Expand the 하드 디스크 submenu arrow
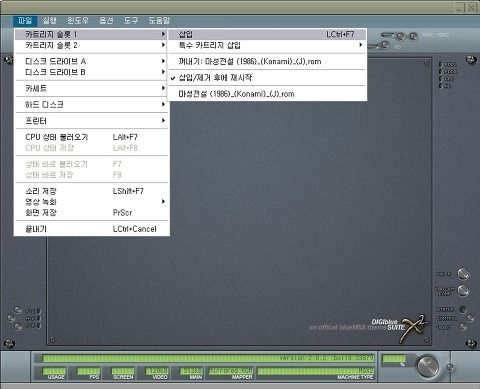Image resolution: width=480 pixels, height=389 pixels. [x=163, y=104]
